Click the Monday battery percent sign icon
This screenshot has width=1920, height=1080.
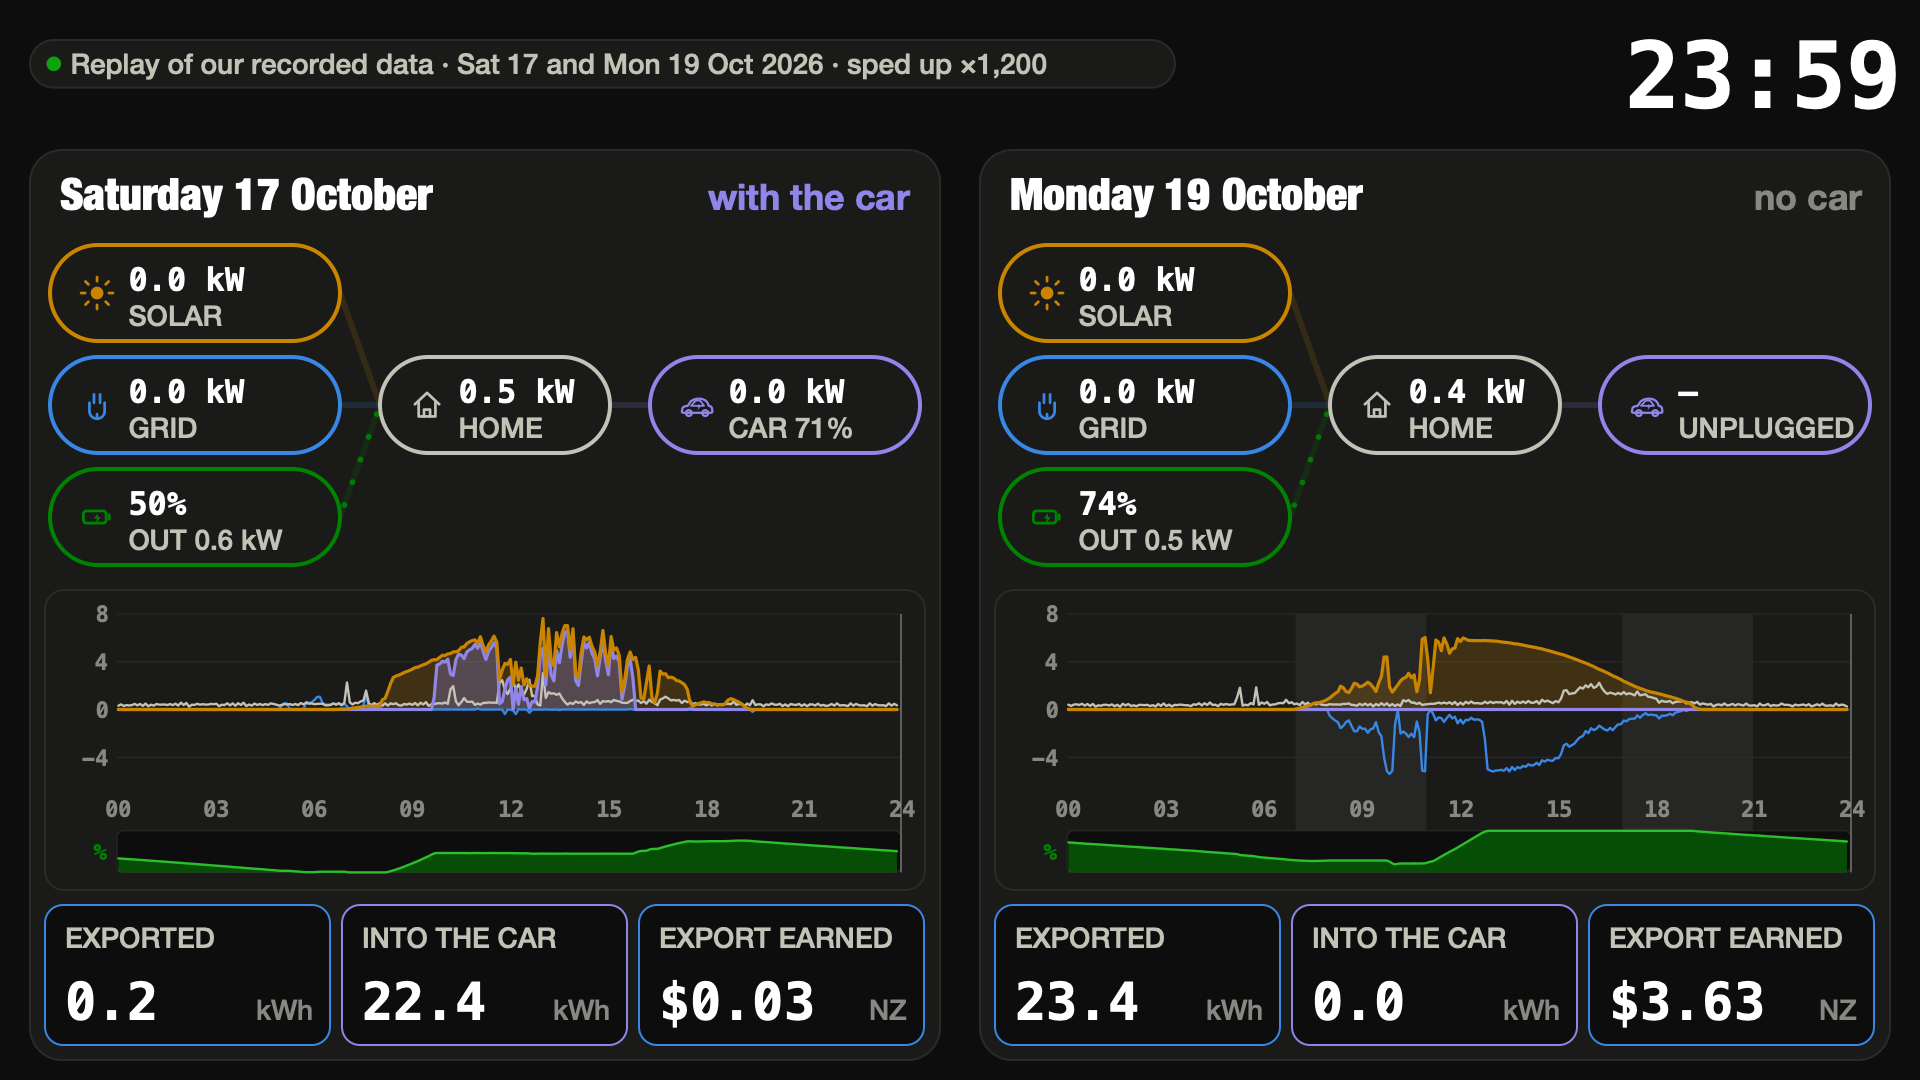[1050, 852]
